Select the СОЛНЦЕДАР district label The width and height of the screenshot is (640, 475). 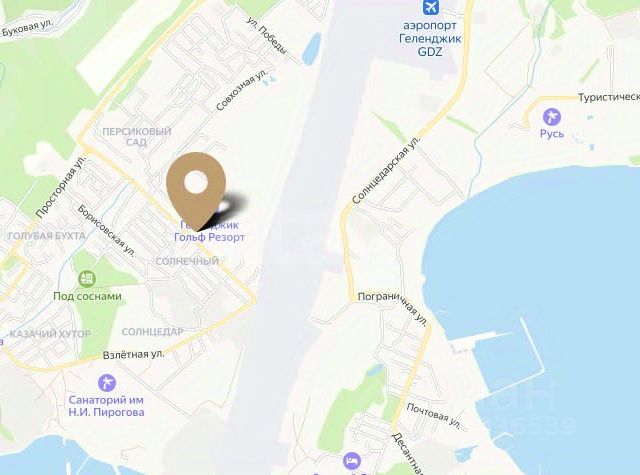[153, 332]
